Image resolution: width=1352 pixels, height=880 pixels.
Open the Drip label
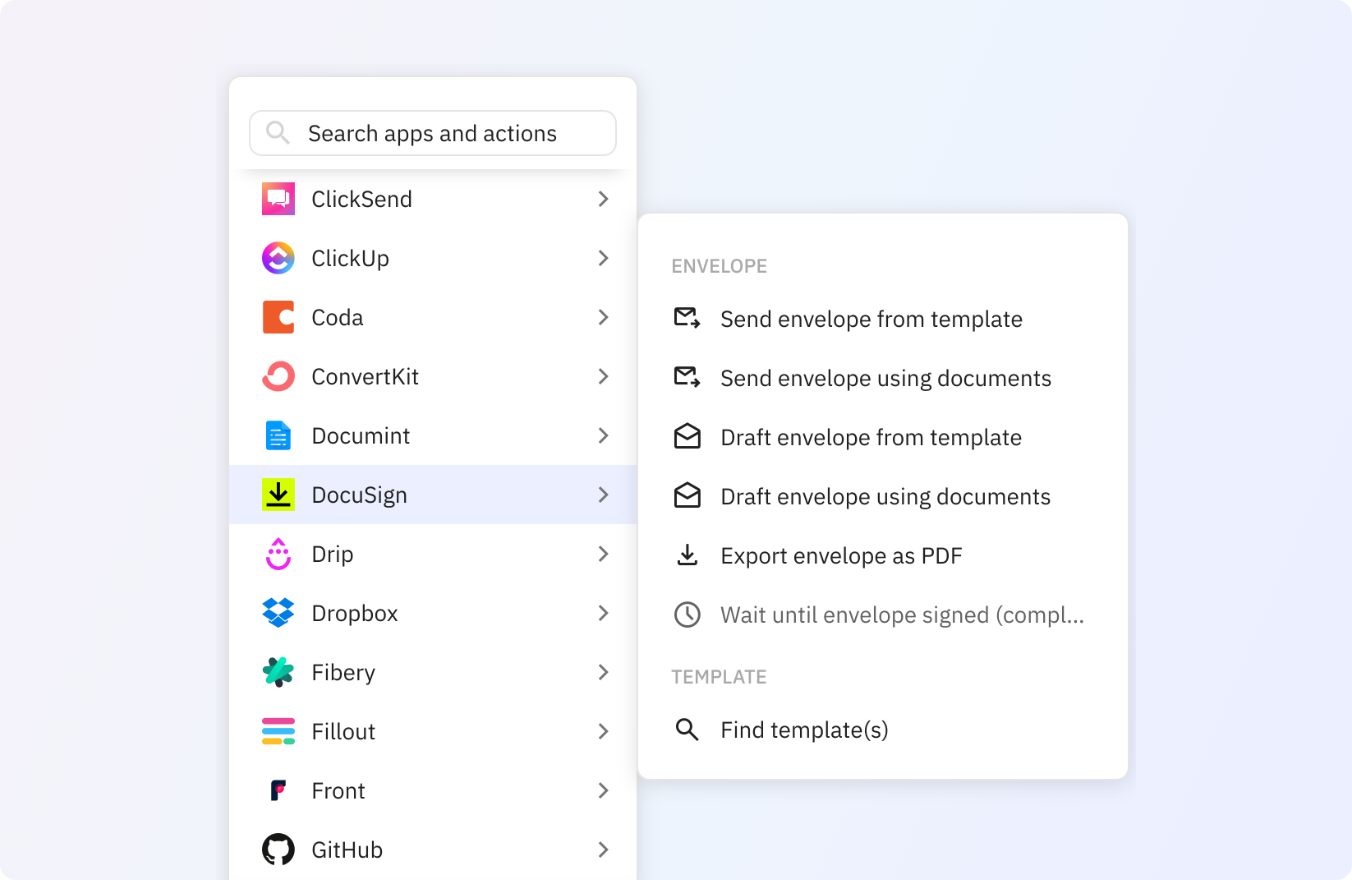coord(332,554)
